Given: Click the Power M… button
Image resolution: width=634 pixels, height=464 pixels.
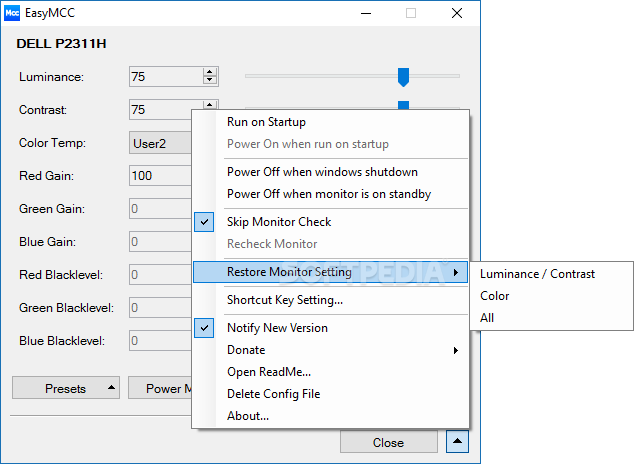Looking at the screenshot, I should [x=160, y=388].
